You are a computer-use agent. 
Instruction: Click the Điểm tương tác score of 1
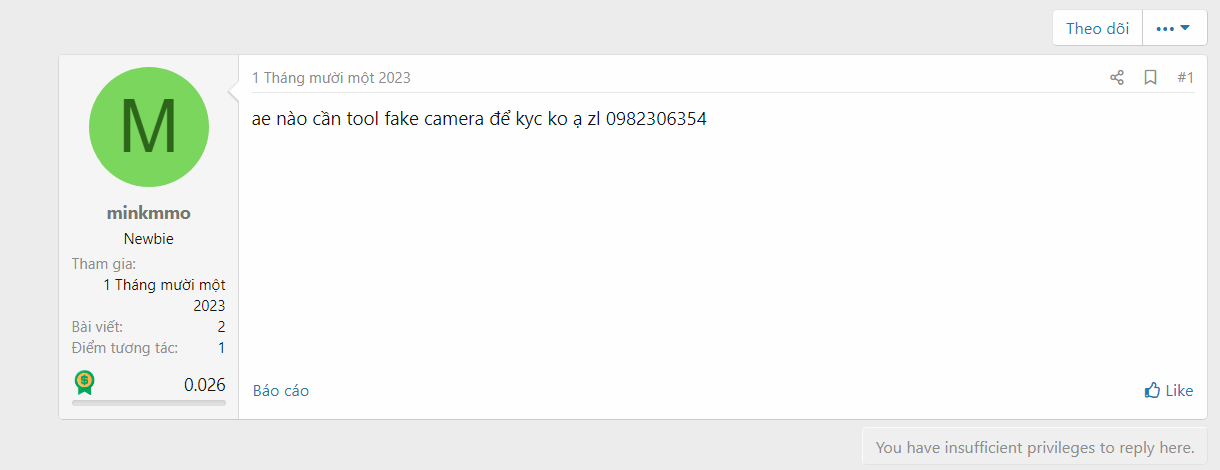click(221, 348)
